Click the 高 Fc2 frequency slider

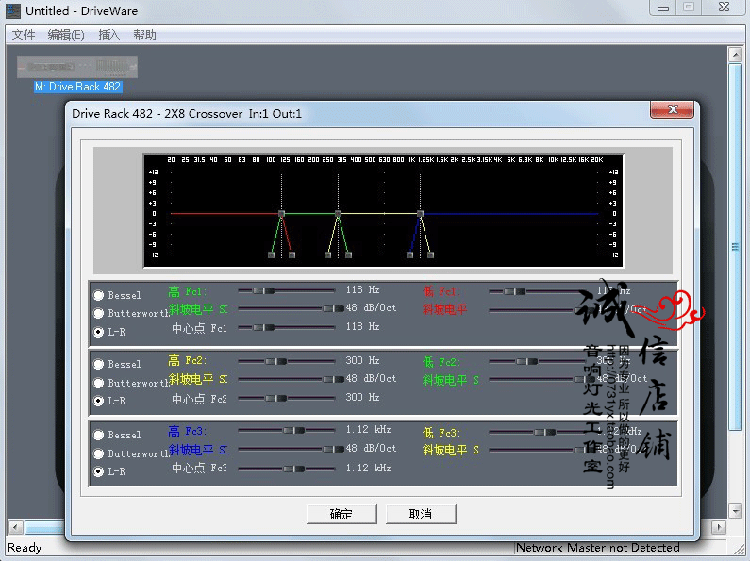[x=276, y=361]
